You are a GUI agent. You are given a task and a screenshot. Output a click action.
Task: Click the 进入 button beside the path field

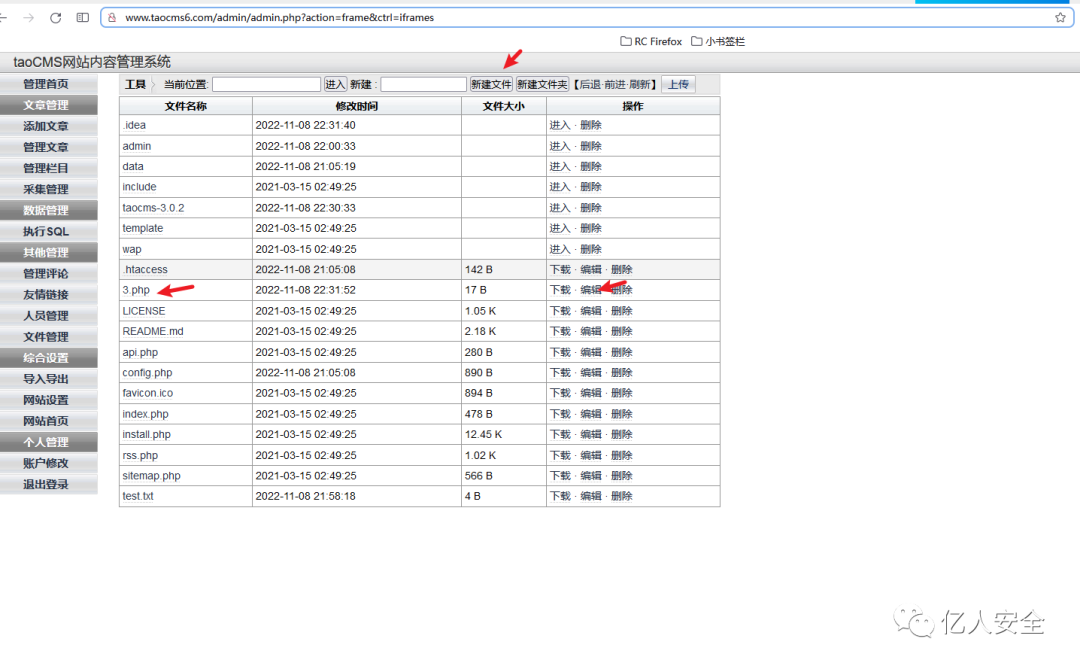[335, 85]
